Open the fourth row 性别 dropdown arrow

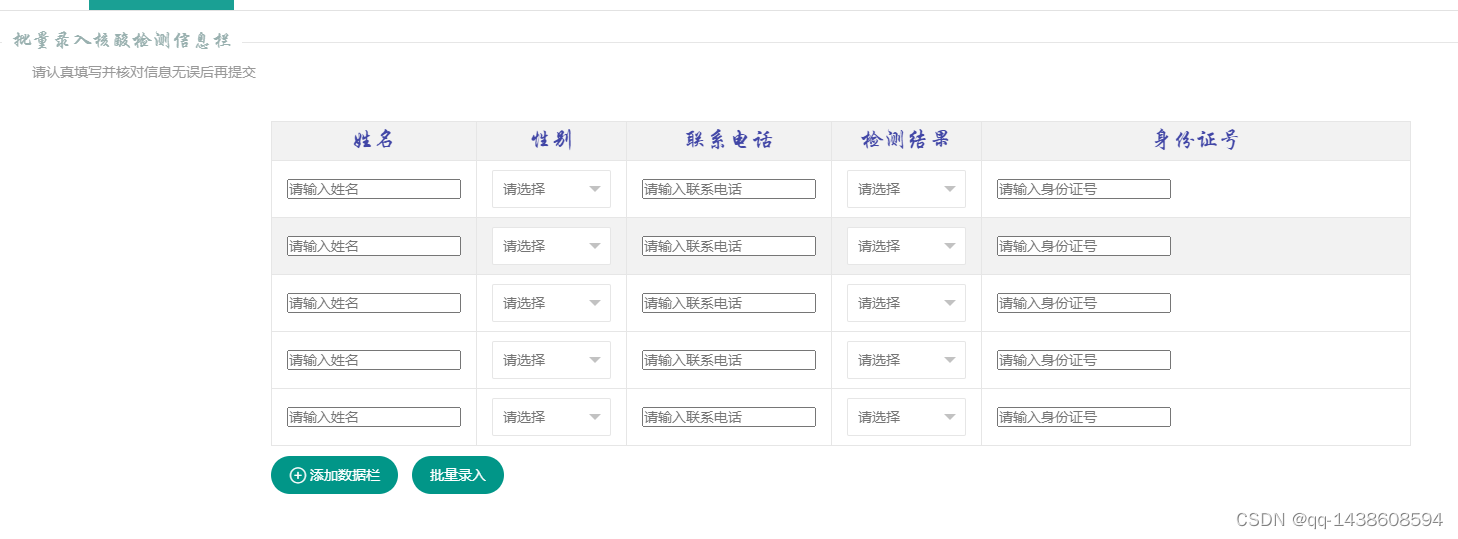595,360
